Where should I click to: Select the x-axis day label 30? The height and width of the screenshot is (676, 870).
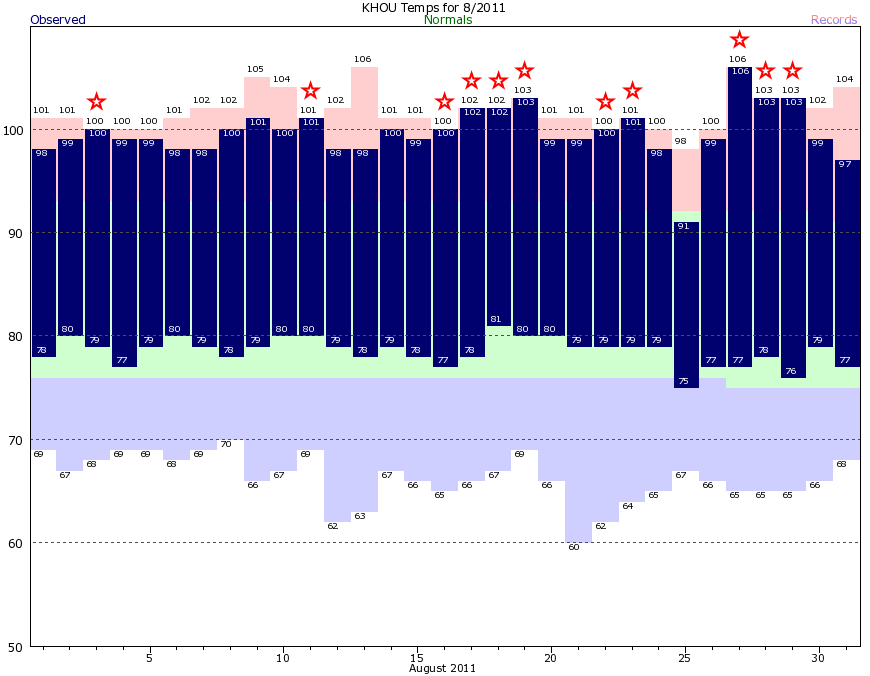click(818, 658)
